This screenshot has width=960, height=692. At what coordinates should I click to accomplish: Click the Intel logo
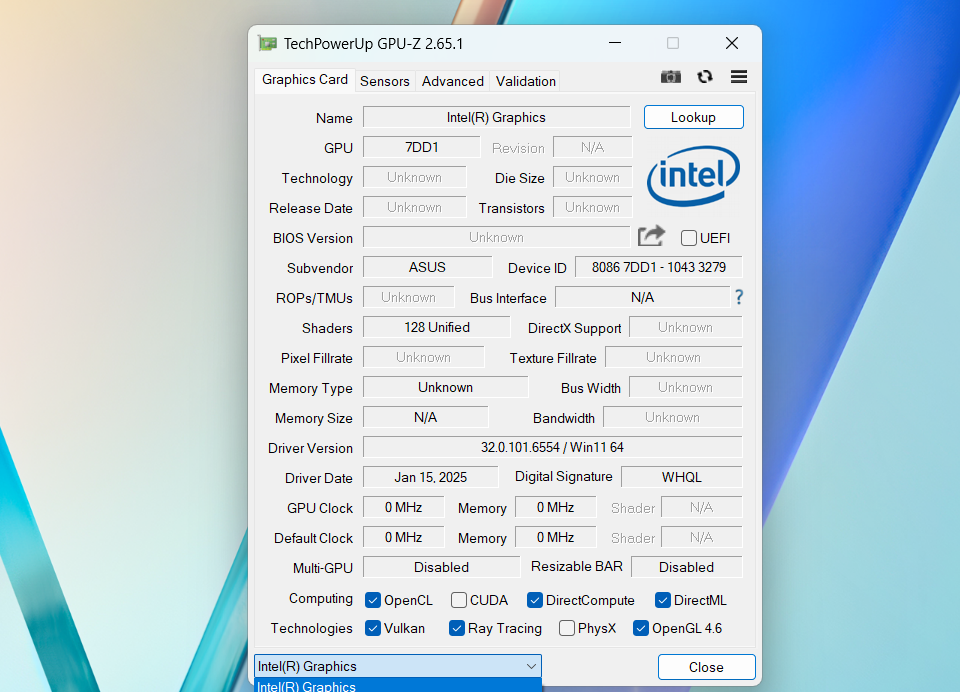pos(694,176)
